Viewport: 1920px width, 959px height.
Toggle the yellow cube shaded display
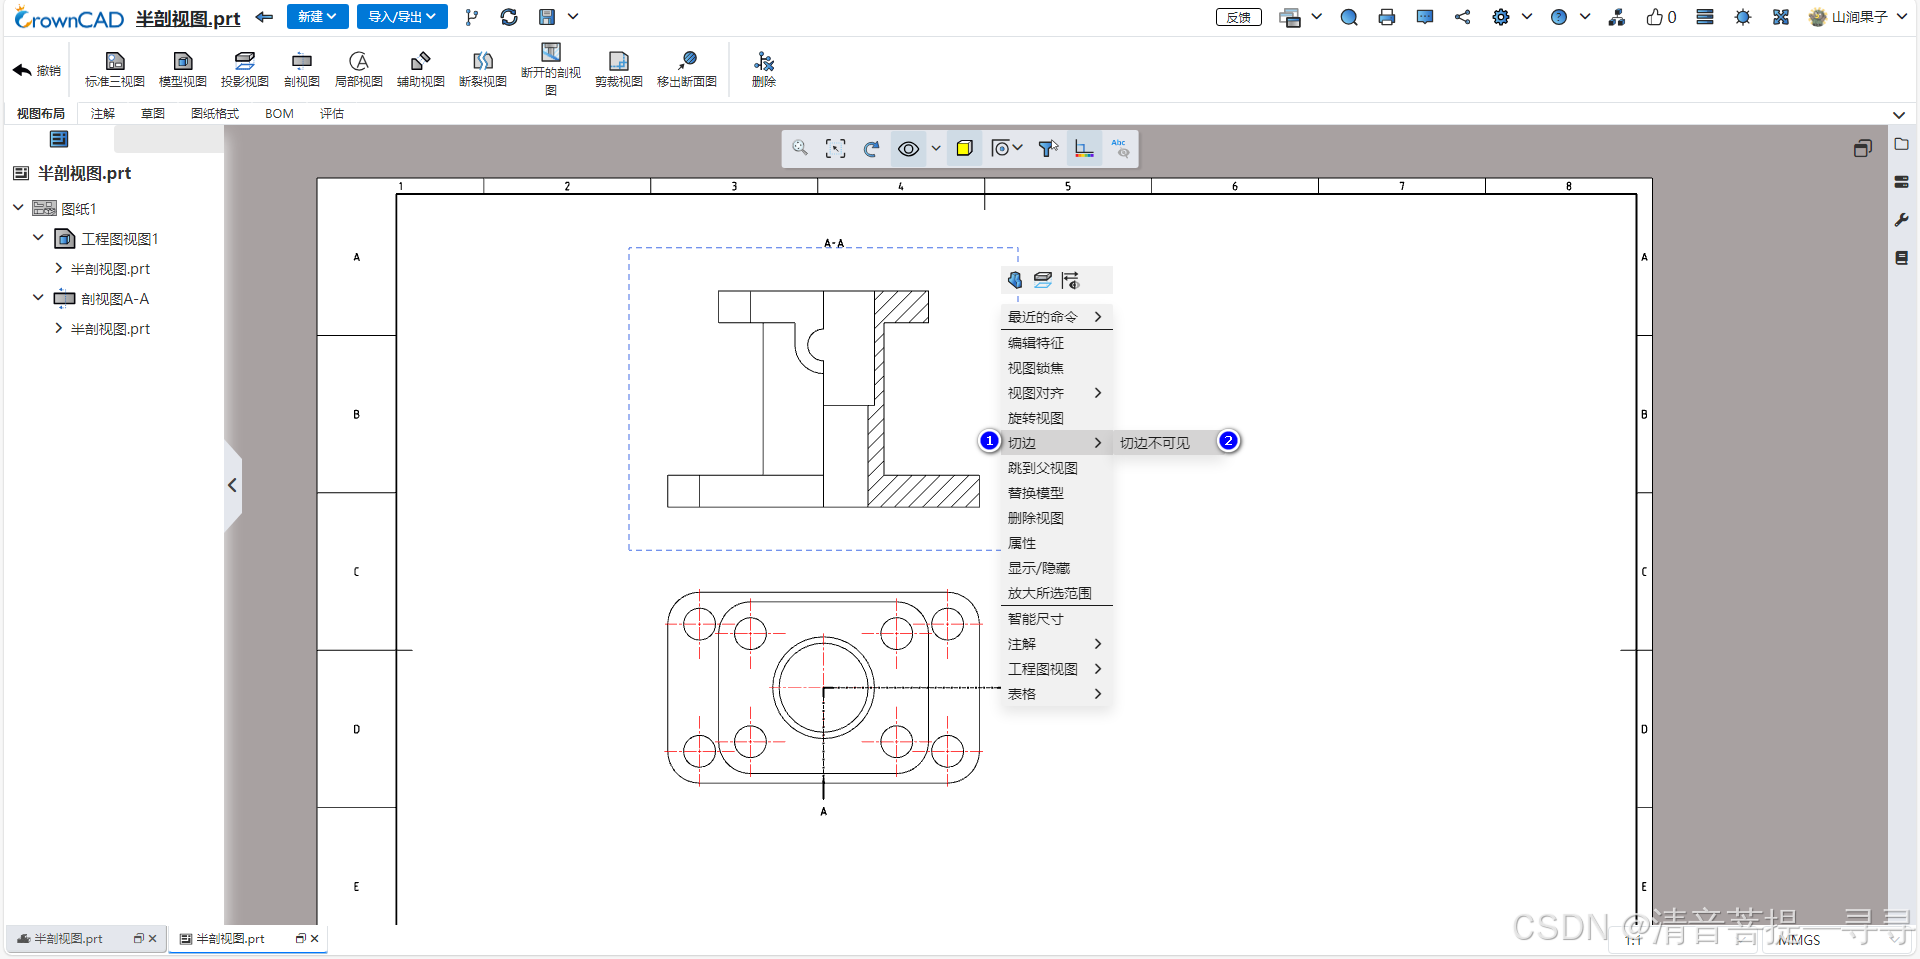click(x=964, y=148)
